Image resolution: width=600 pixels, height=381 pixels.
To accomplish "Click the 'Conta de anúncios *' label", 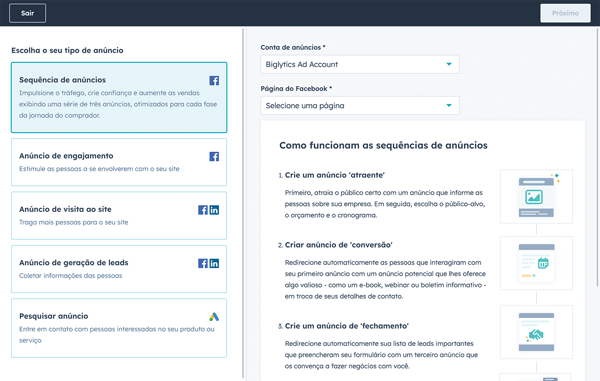I will pos(293,47).
